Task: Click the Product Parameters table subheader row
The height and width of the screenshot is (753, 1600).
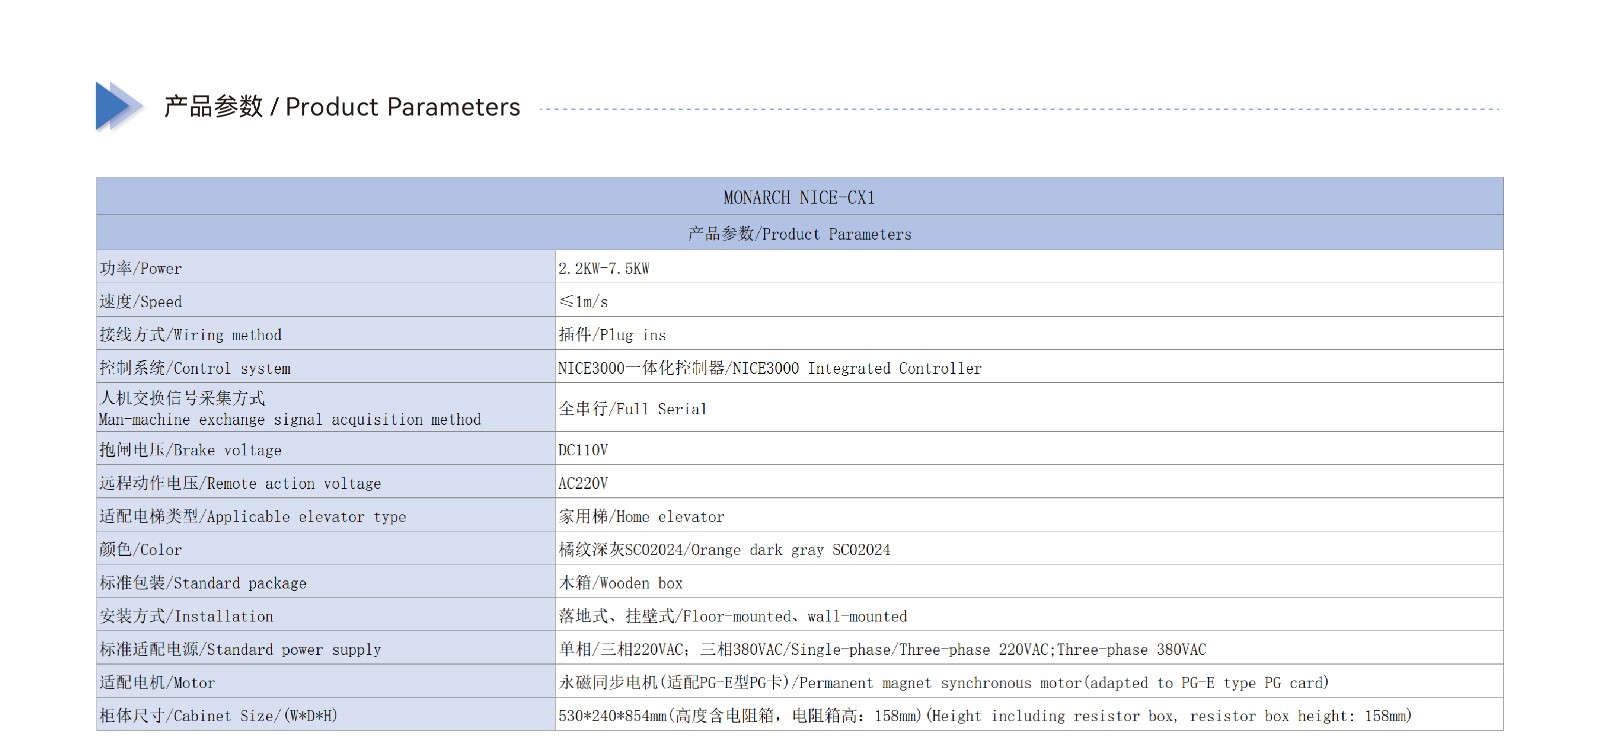Action: 799,234
